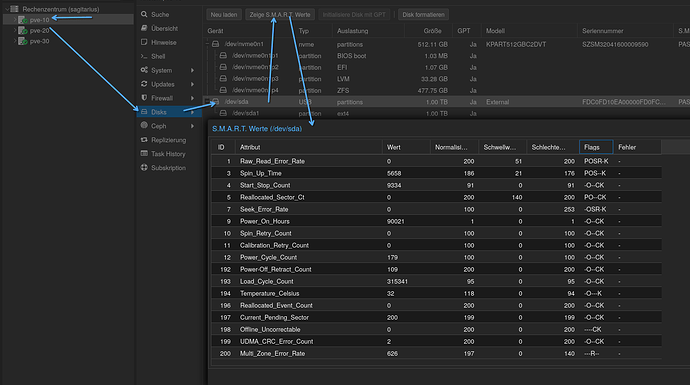Sort SMART table by Attribut column
This screenshot has height=385, width=690.
coord(308,147)
